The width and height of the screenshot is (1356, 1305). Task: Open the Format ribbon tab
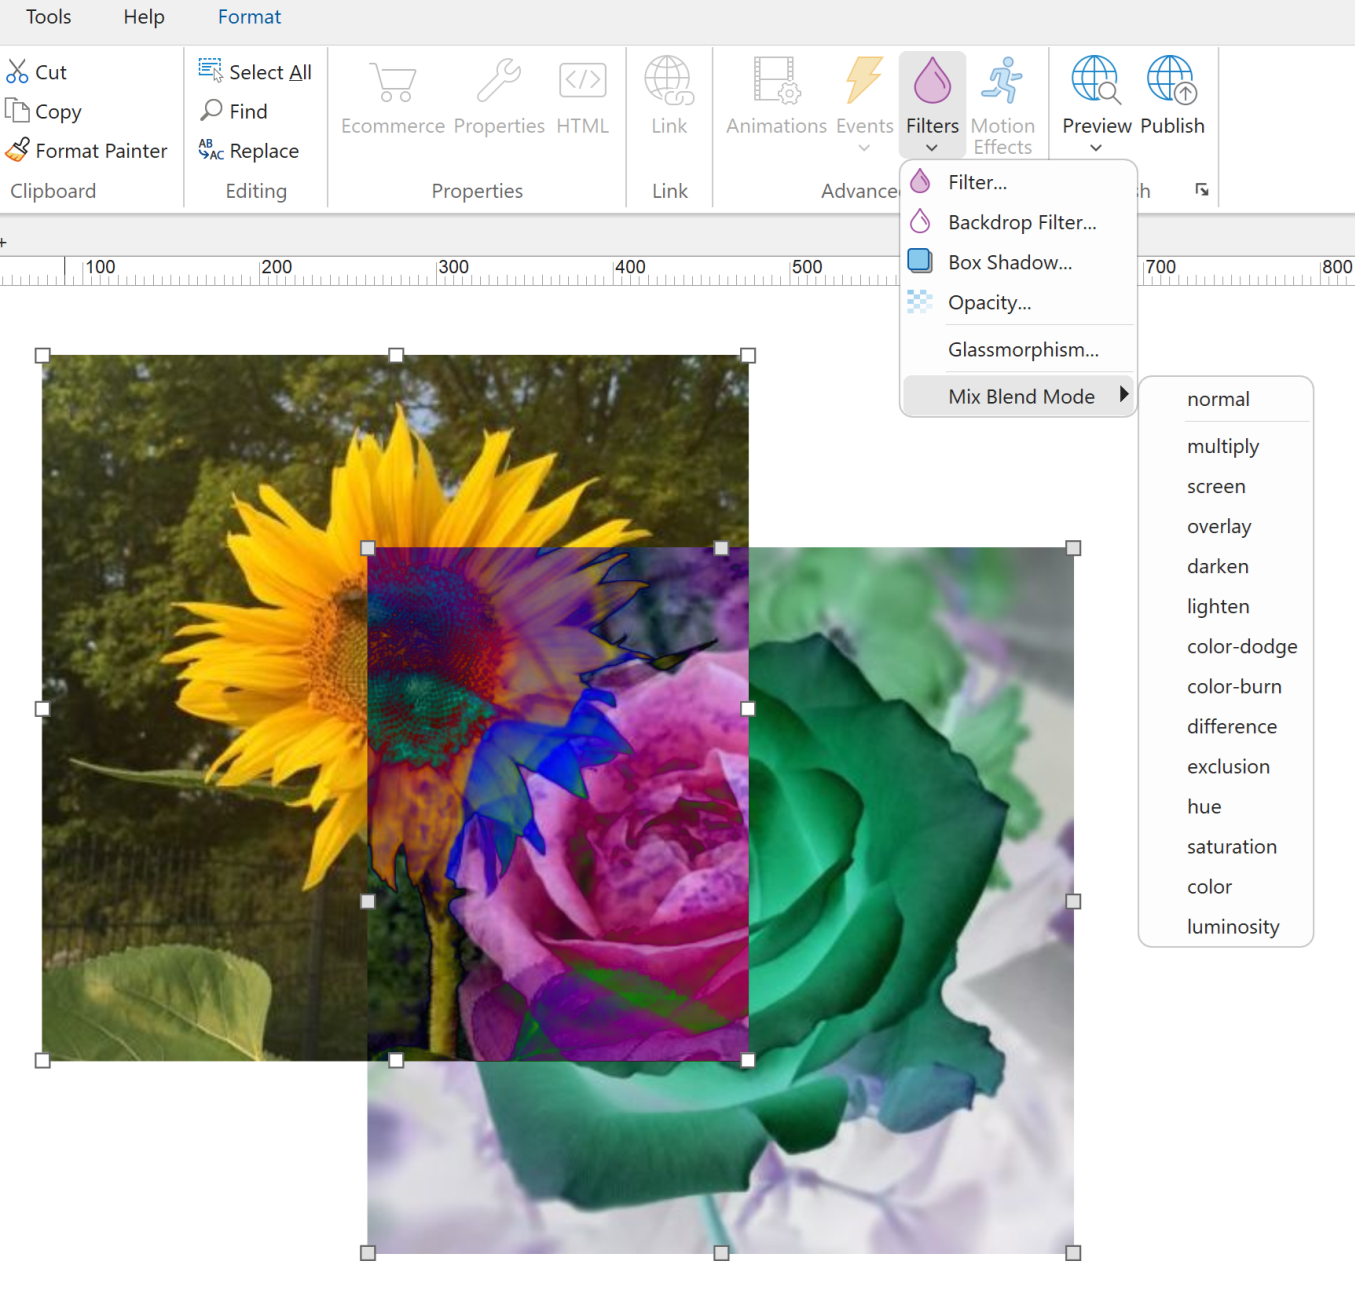249,17
